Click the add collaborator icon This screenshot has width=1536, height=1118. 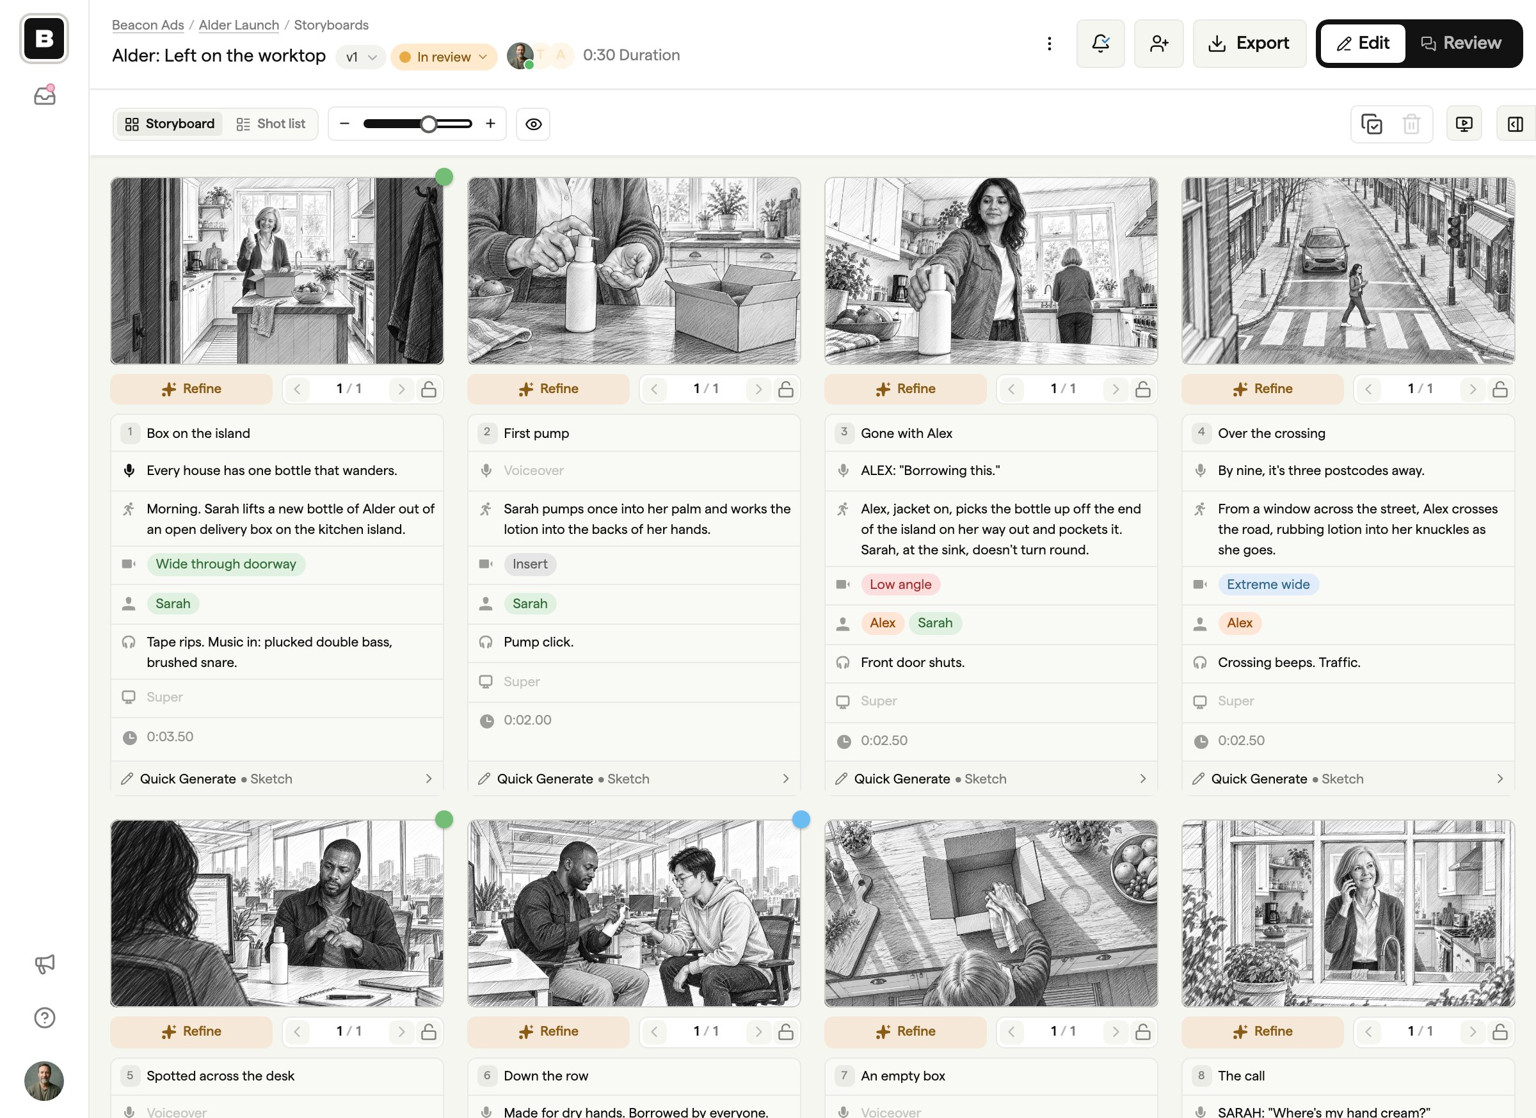pos(1159,44)
